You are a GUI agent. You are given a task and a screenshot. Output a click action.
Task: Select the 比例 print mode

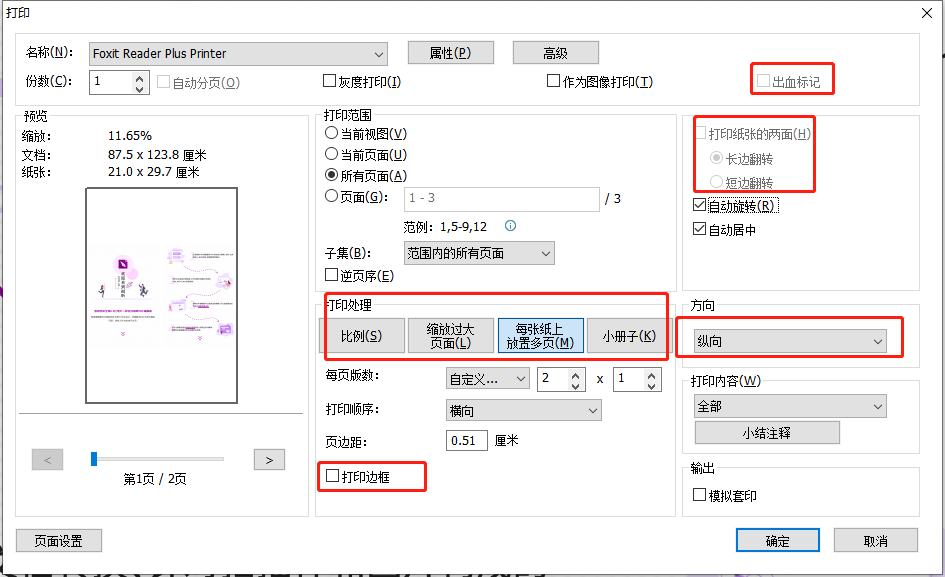[365, 336]
